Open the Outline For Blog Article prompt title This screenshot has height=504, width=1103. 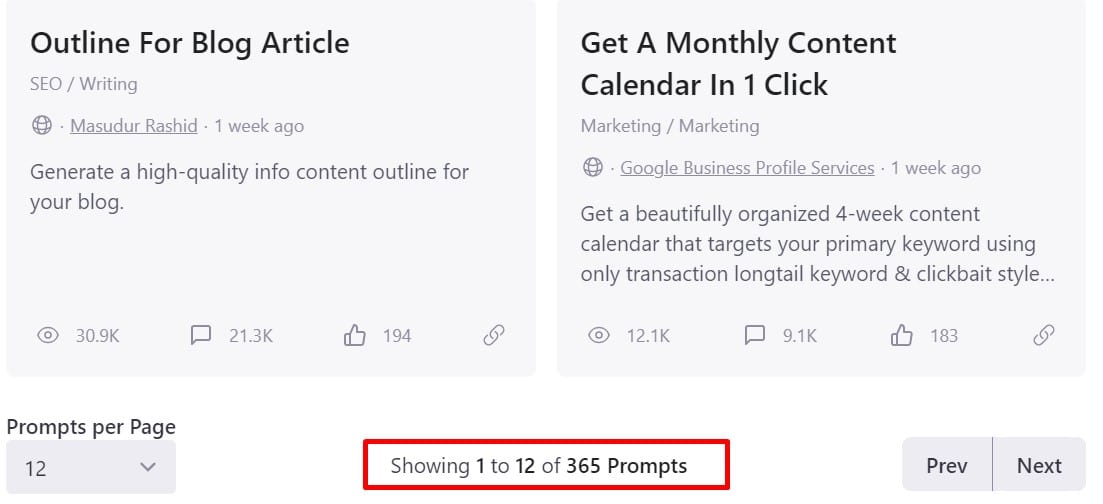[190, 43]
